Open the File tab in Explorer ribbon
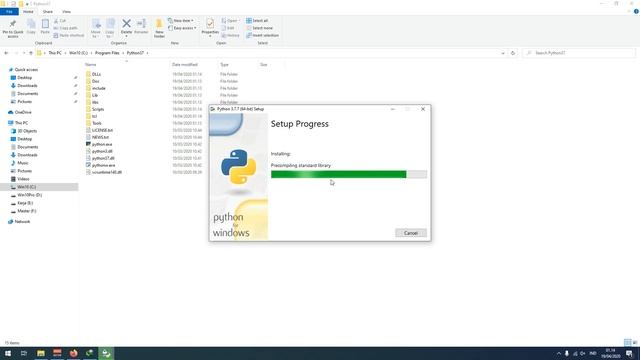The image size is (640, 360). point(9,11)
